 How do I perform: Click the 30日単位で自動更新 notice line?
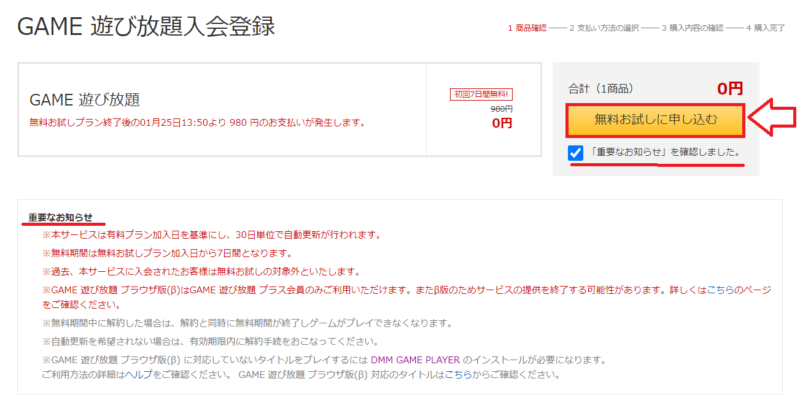[212, 235]
